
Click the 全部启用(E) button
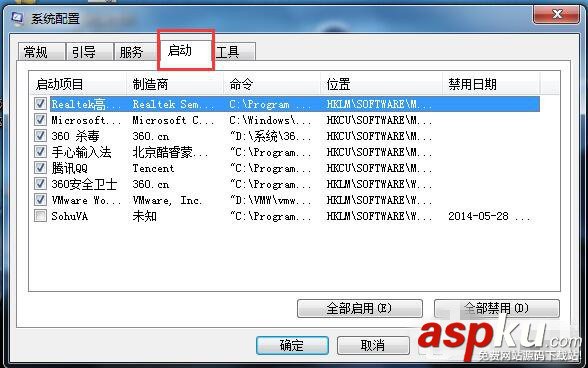(x=360, y=308)
